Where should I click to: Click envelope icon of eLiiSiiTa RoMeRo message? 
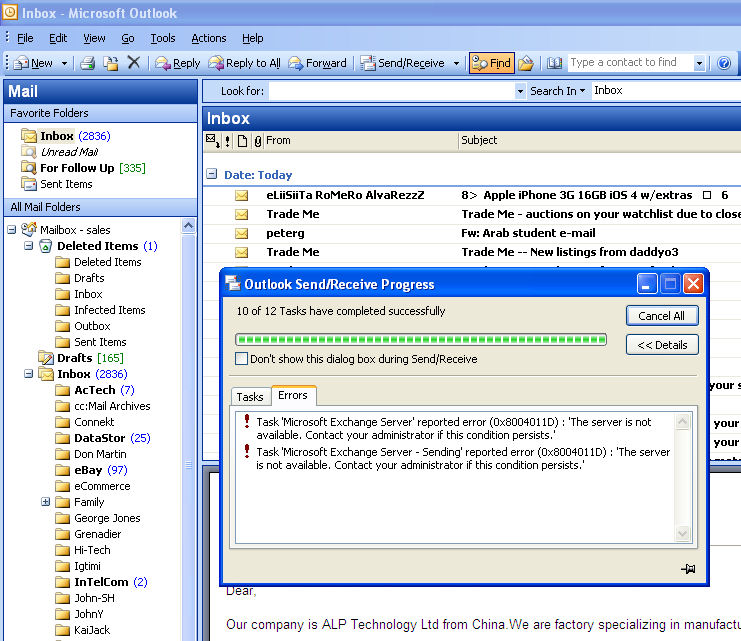(x=241, y=195)
